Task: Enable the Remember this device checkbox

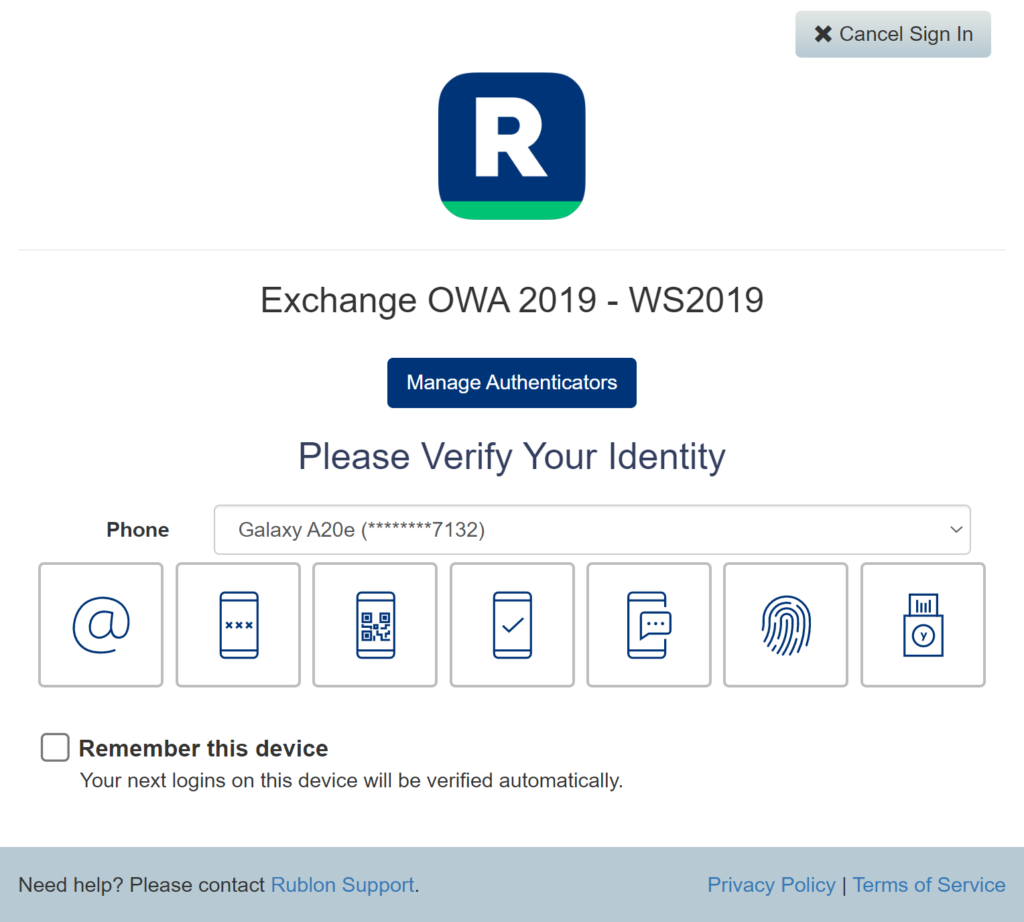Action: click(54, 747)
